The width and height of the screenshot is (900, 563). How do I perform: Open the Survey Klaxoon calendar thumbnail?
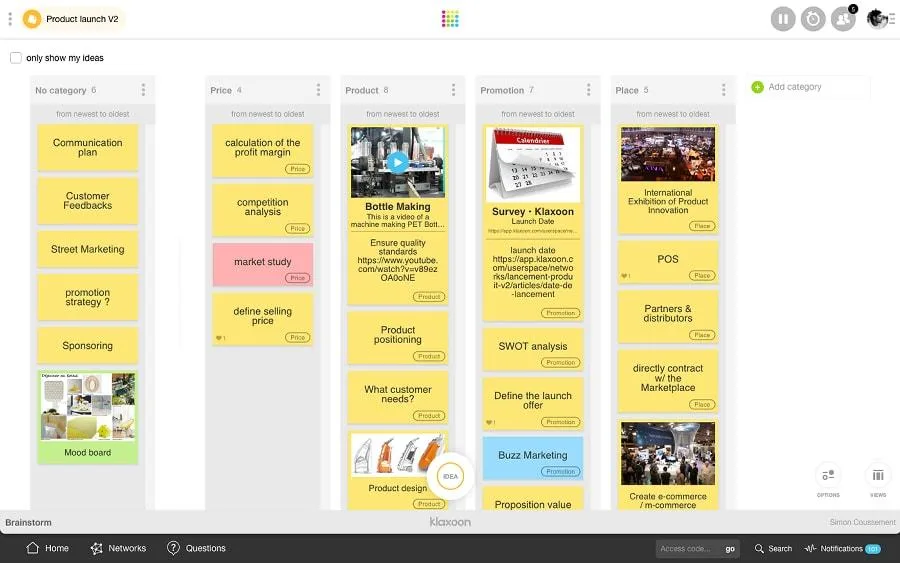533,165
